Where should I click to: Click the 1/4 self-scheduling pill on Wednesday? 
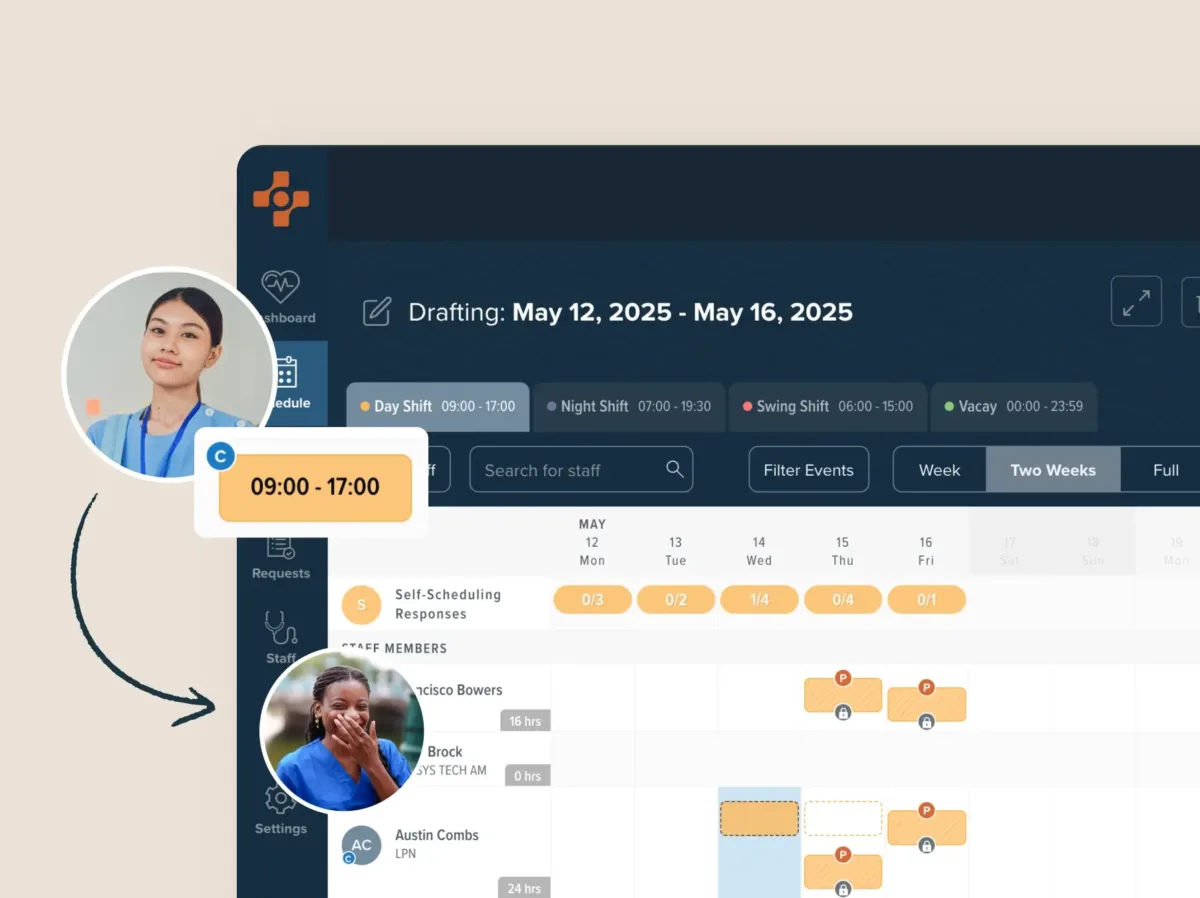pos(759,599)
